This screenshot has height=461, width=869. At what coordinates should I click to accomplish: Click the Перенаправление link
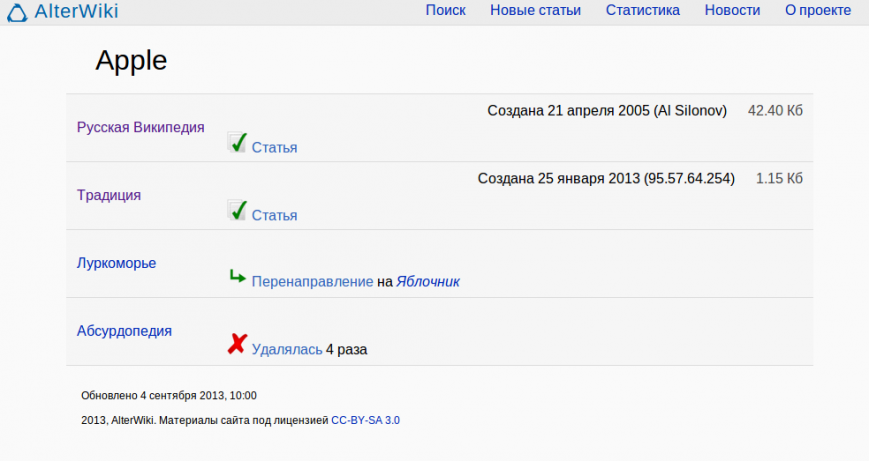(313, 281)
